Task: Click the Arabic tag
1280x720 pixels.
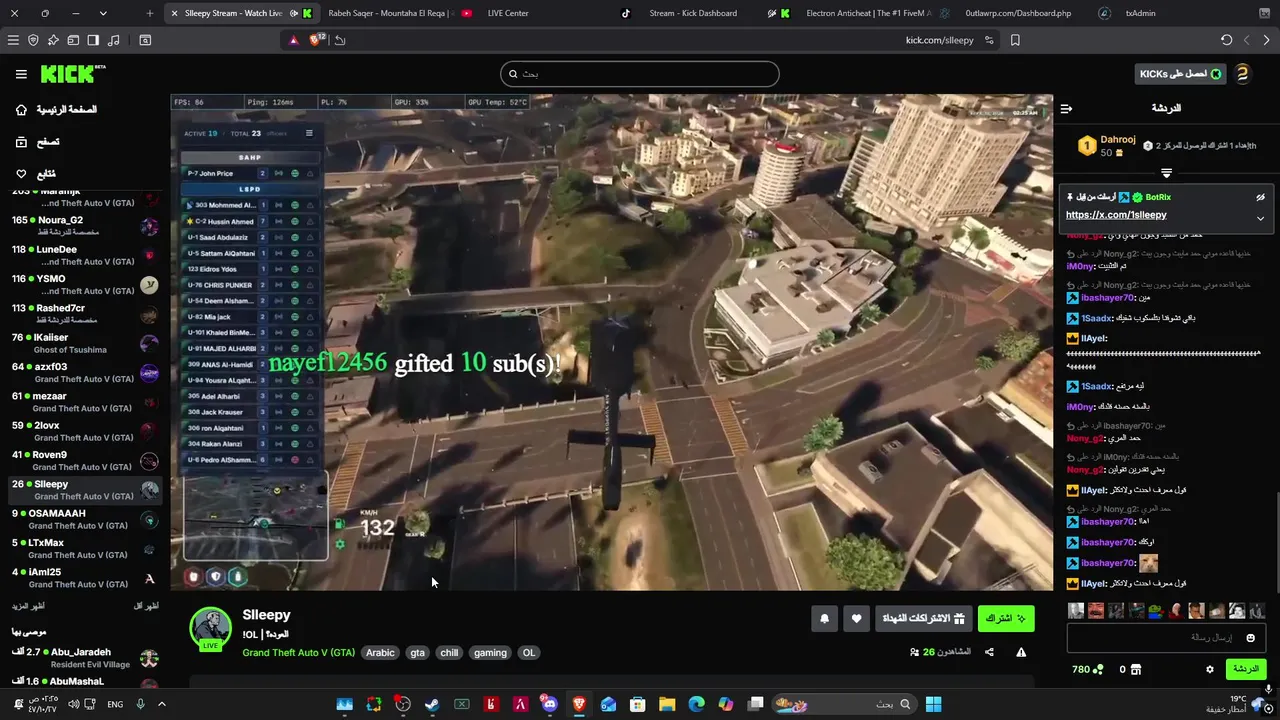Action: coord(380,653)
